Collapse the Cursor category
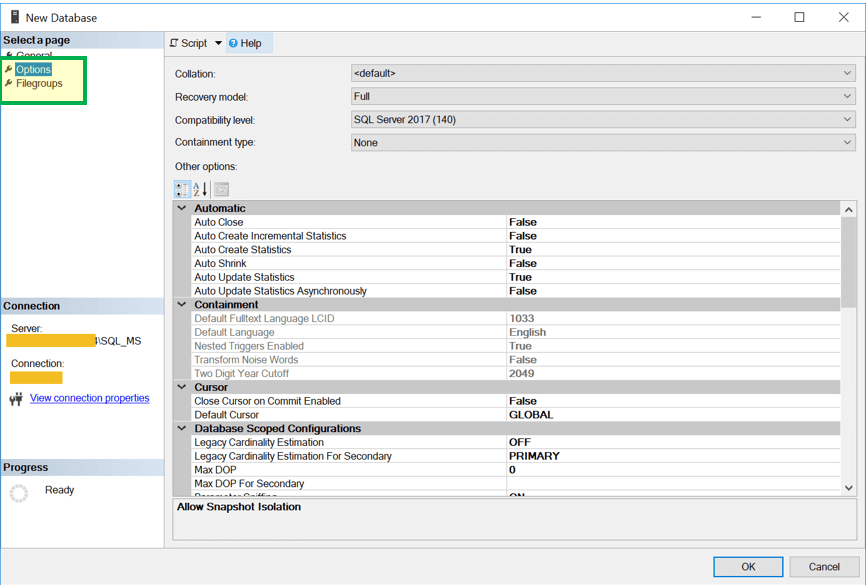This screenshot has height=585, width=866. click(x=182, y=387)
